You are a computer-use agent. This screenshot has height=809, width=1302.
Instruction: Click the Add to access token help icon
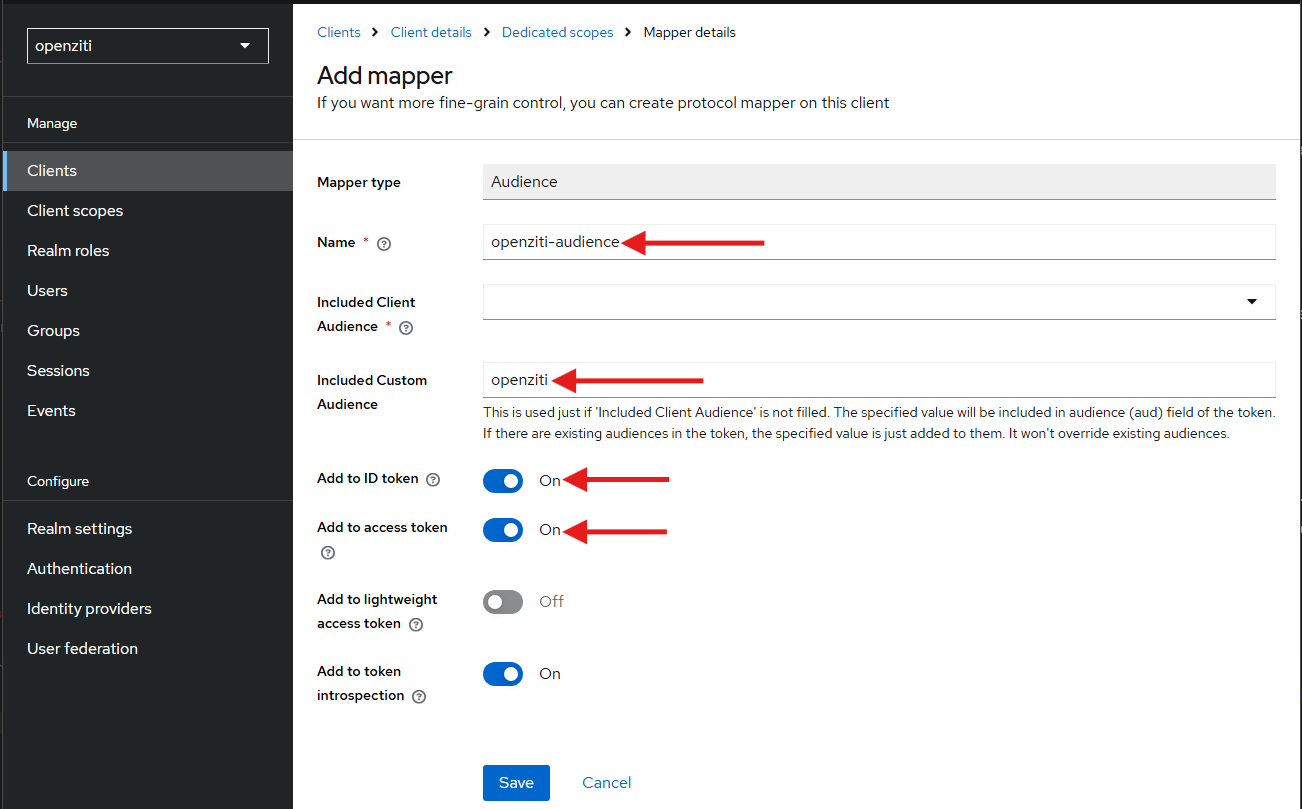click(327, 552)
